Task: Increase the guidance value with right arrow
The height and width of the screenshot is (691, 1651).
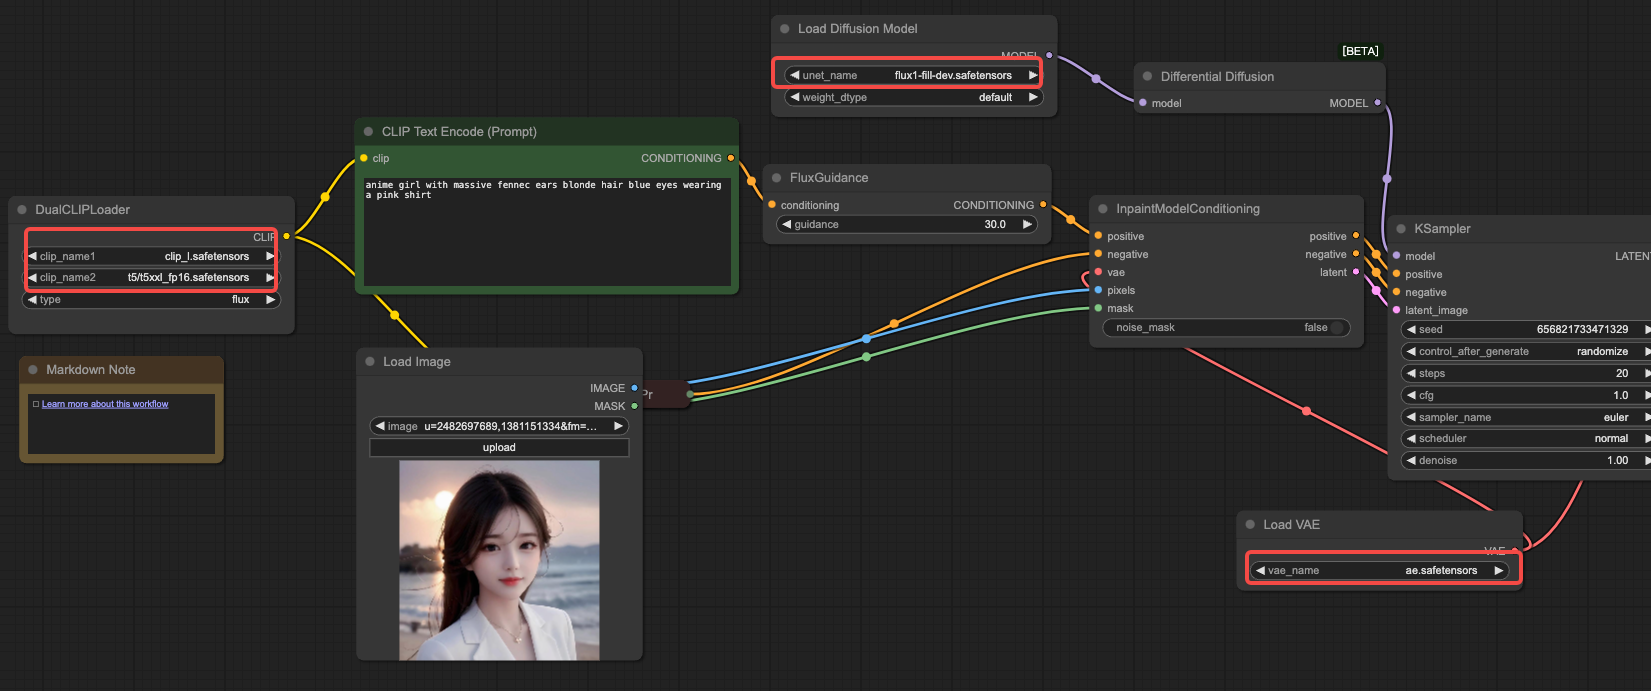Action: point(1026,225)
